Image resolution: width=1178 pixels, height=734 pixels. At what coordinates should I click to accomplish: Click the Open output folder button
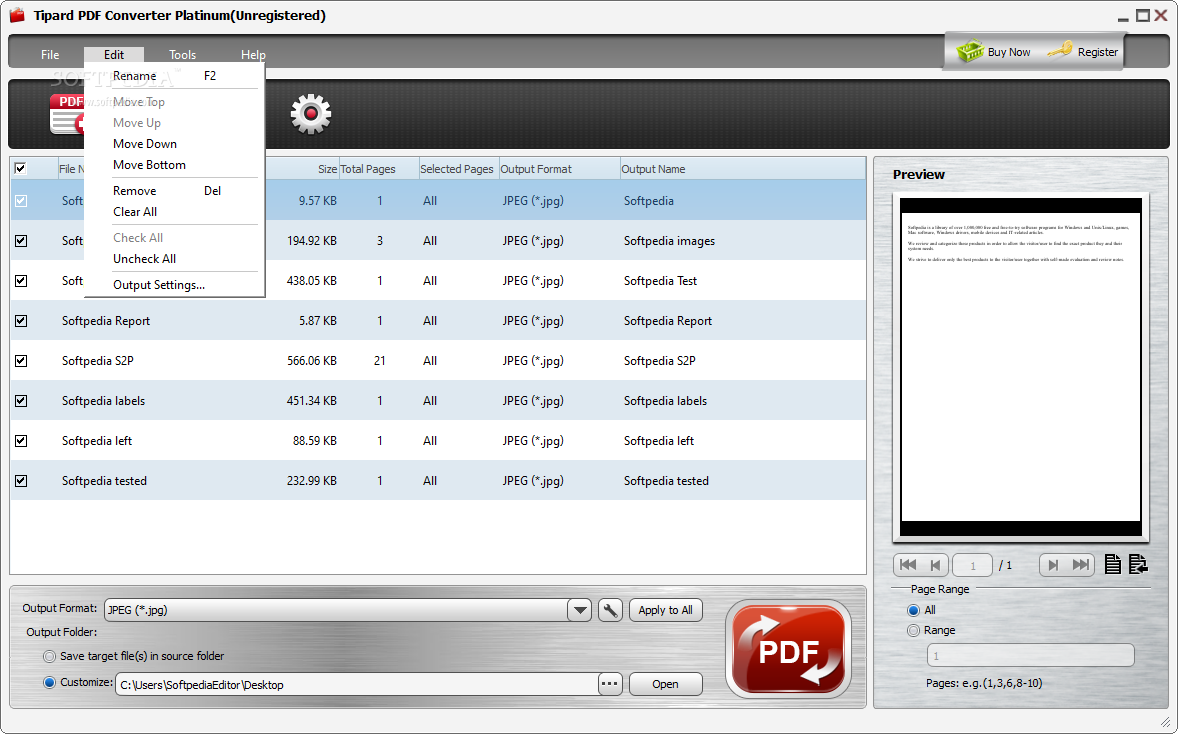[666, 684]
